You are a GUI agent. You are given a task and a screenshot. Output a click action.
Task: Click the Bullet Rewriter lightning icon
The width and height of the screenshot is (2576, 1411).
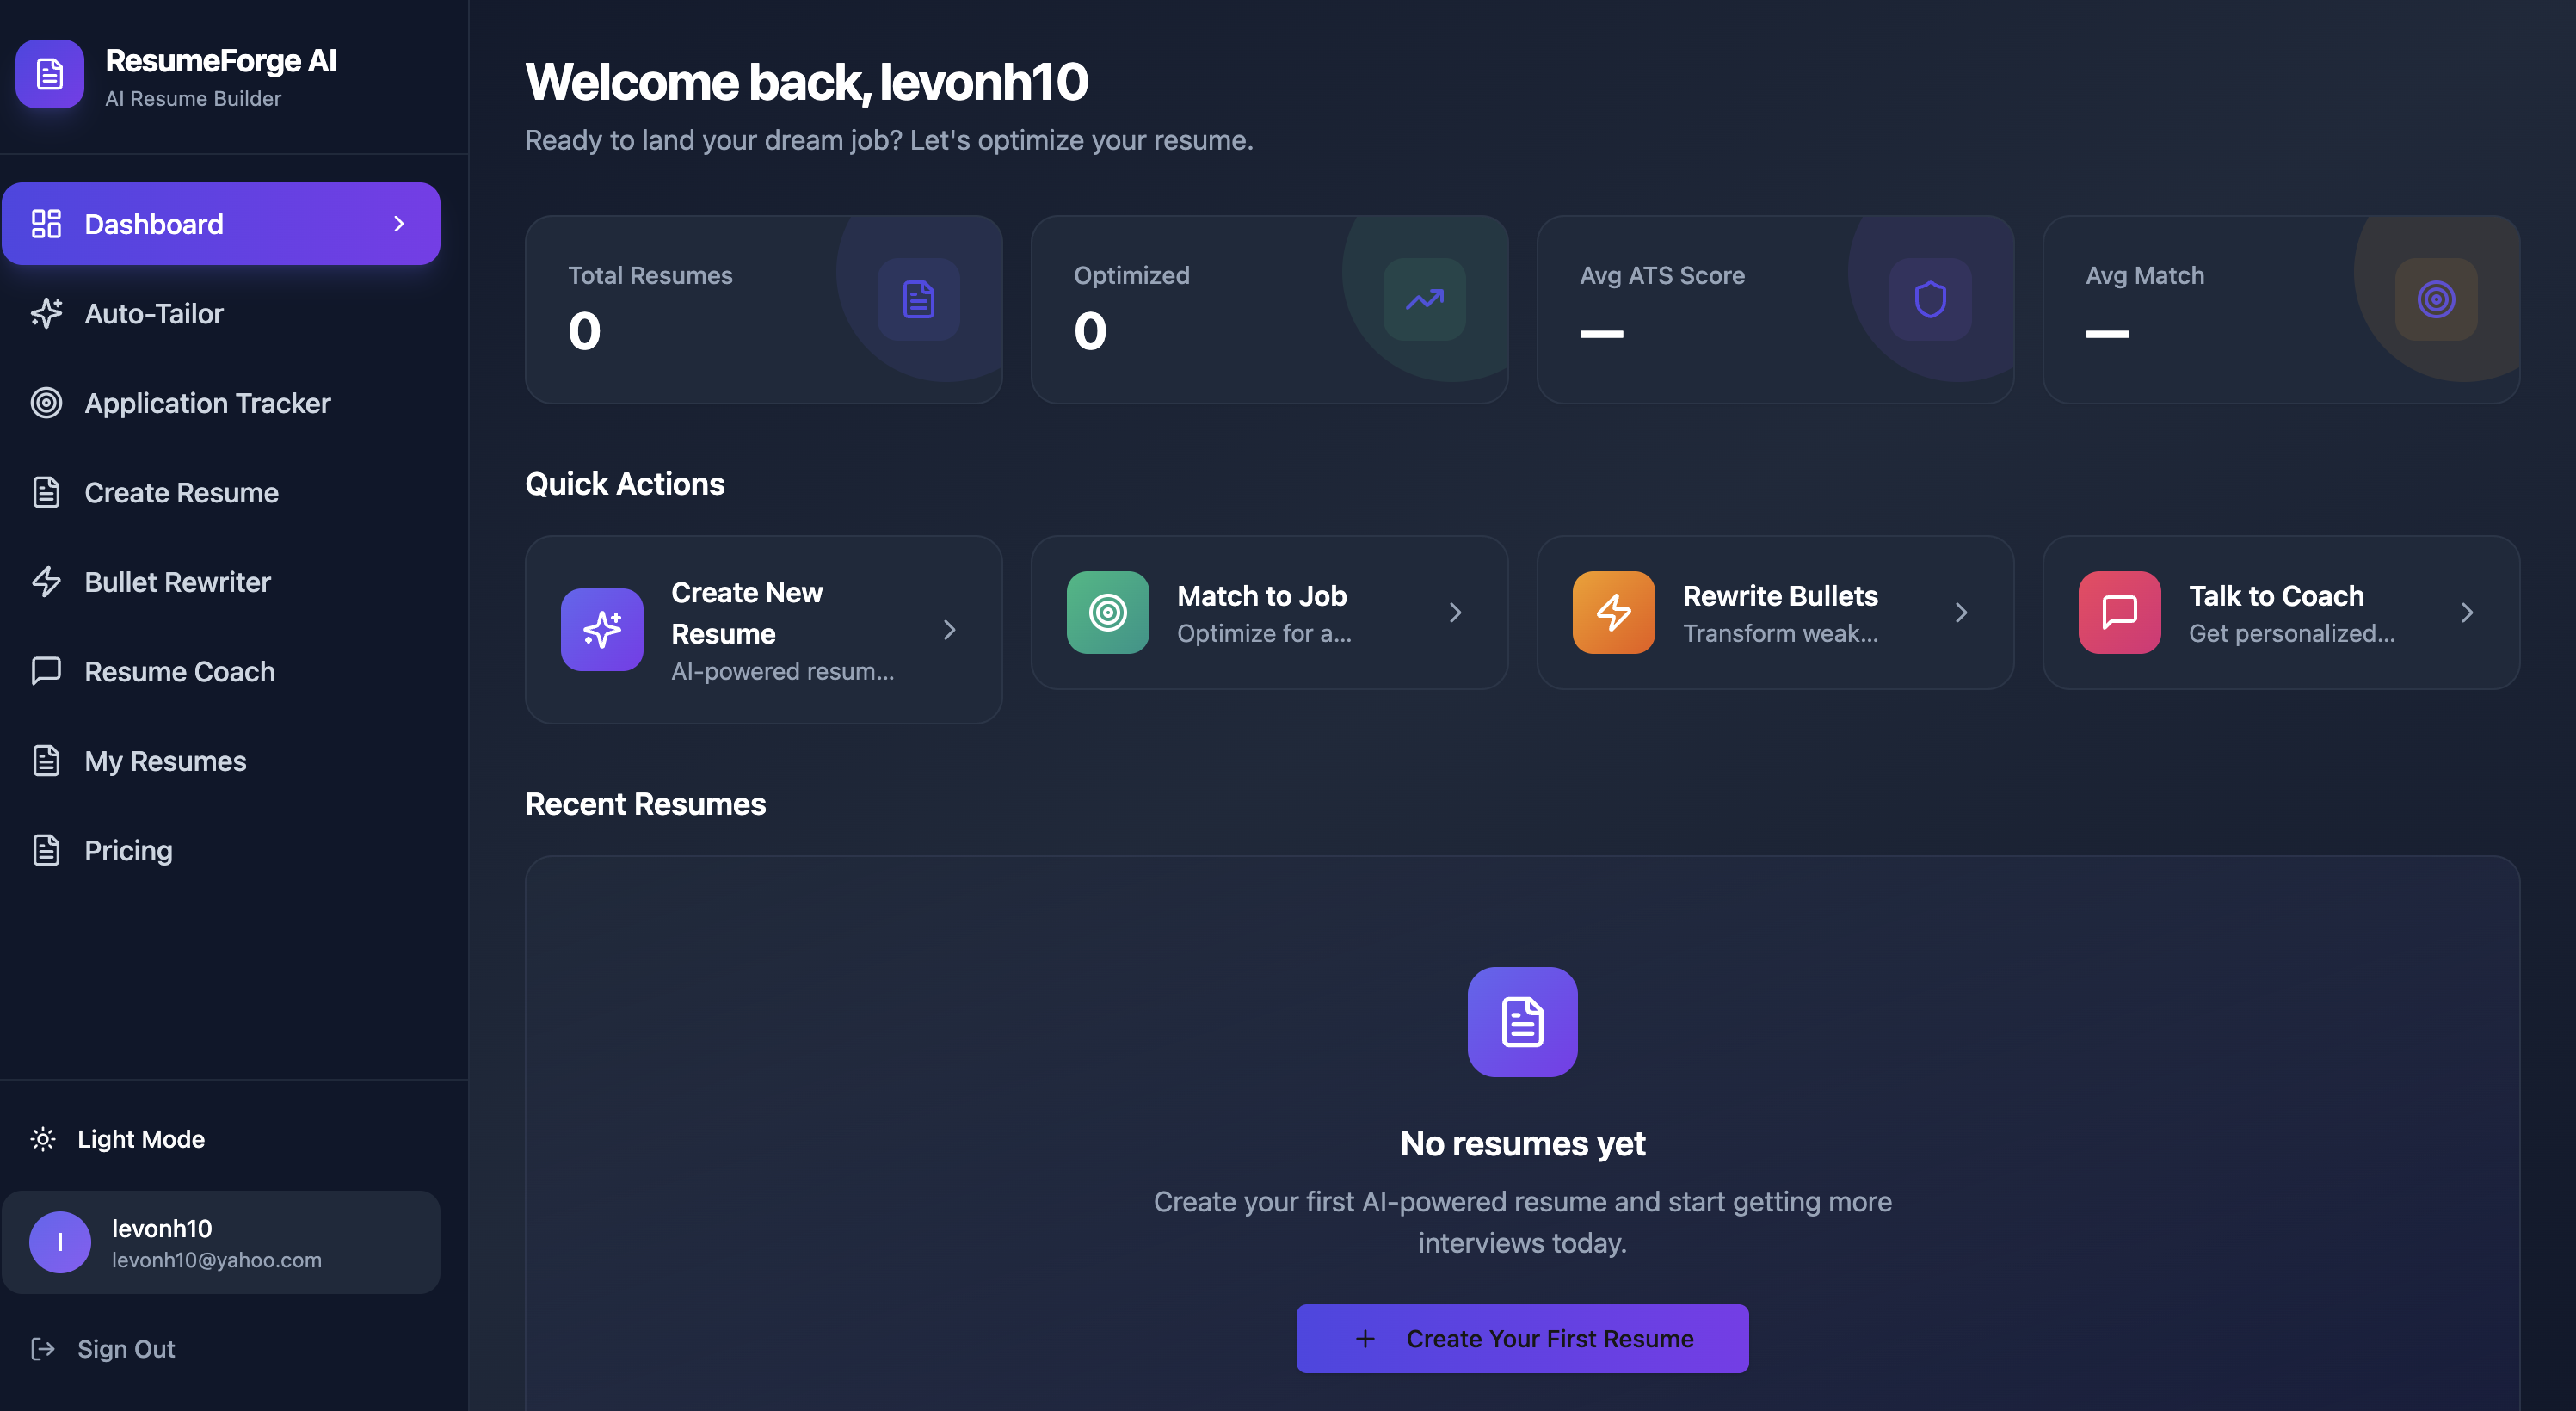46,581
